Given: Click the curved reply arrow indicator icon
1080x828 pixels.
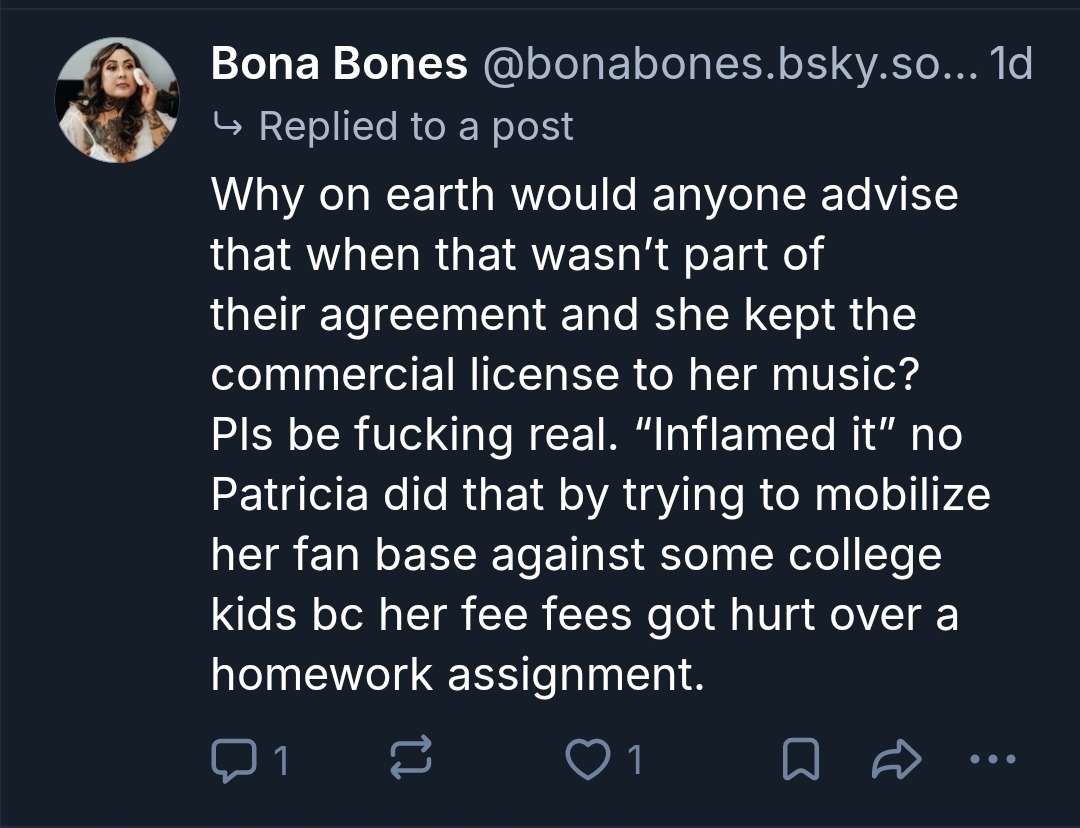Looking at the screenshot, I should coord(227,126).
